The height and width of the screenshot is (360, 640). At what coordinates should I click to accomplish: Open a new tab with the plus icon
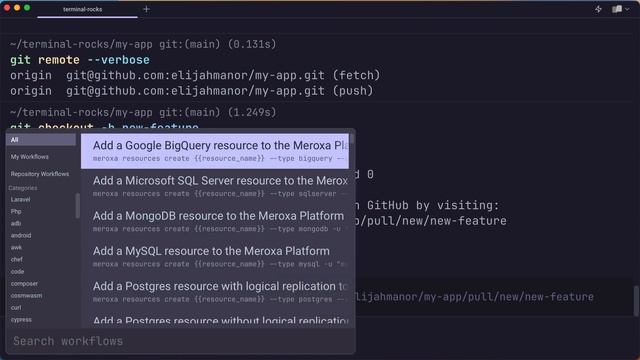146,9
